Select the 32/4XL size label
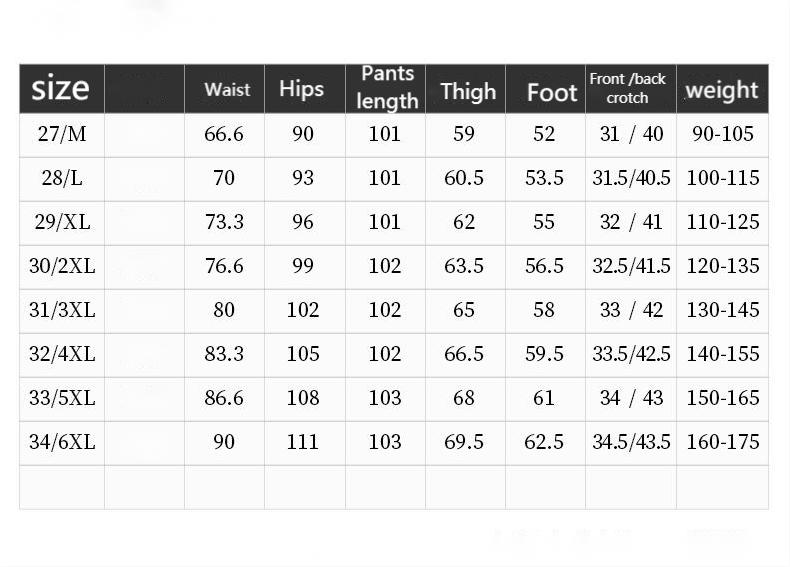 (62, 354)
